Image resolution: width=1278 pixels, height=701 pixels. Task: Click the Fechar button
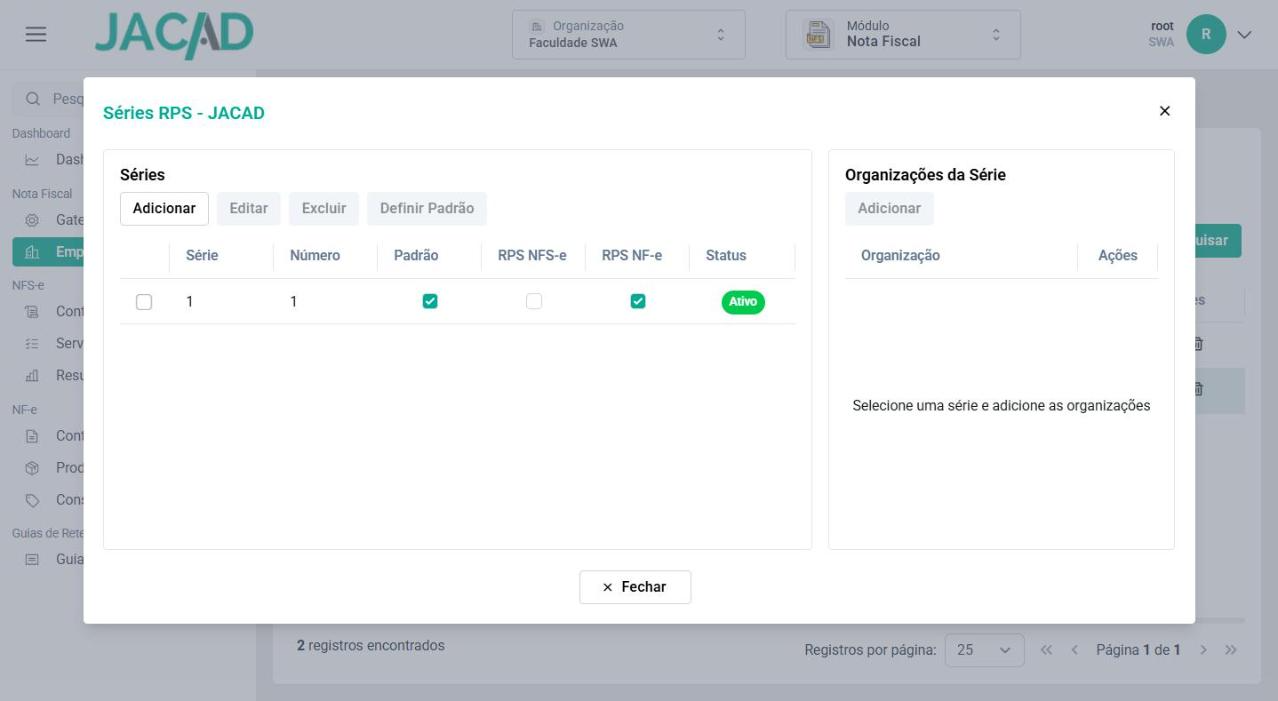click(x=635, y=587)
